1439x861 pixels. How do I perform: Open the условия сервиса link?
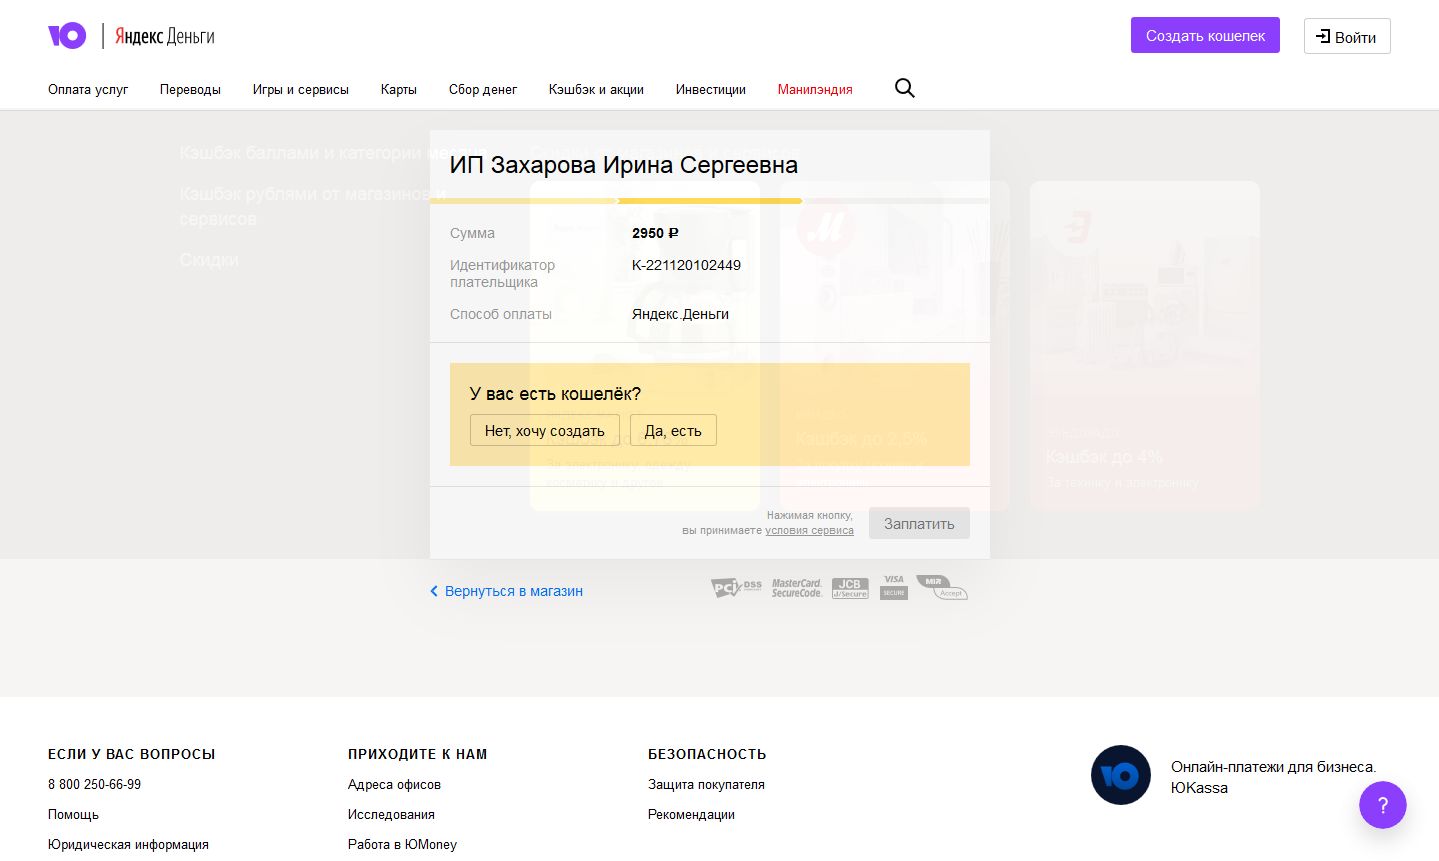pyautogui.click(x=809, y=530)
